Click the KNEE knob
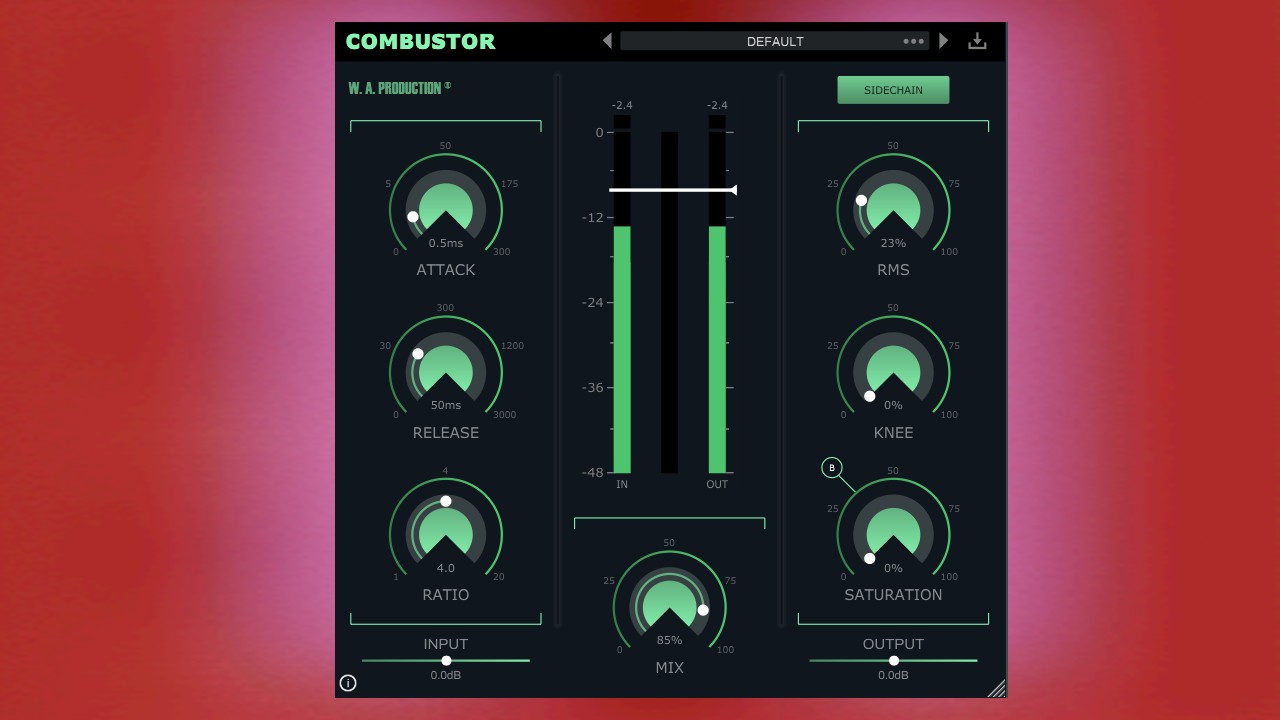Viewport: 1280px width, 720px height. 893,369
